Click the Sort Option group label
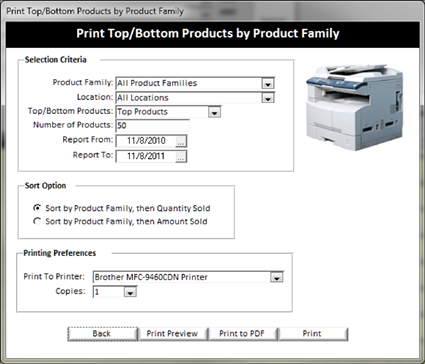The image size is (425, 364). click(45, 186)
